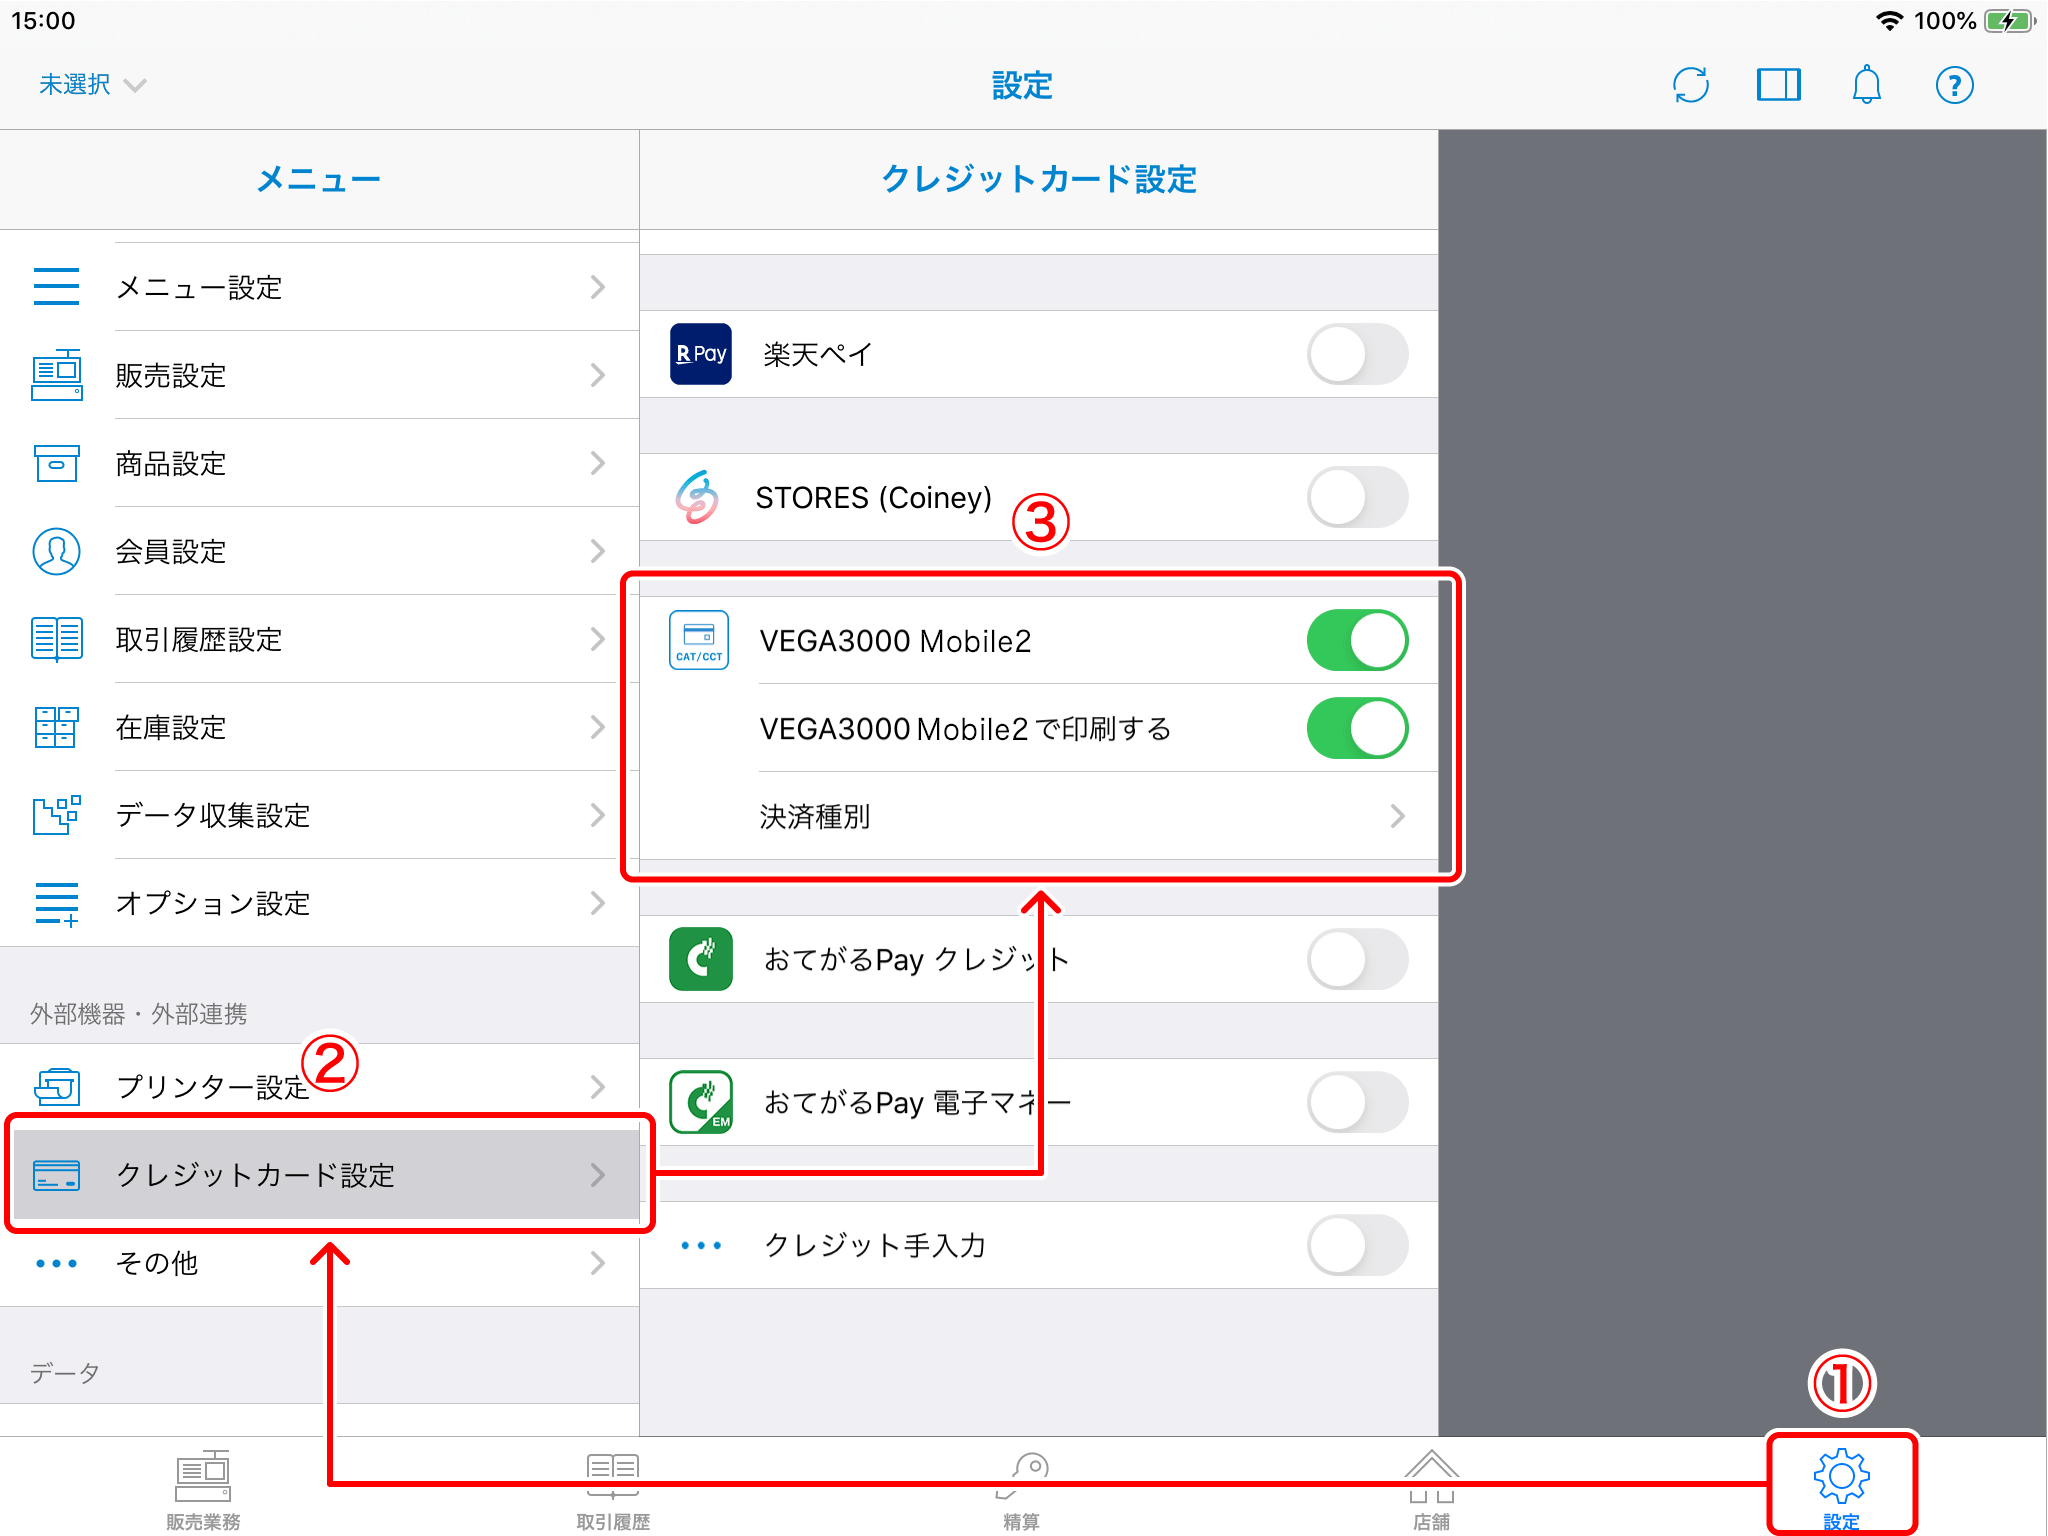The width and height of the screenshot is (2048, 1536).
Task: Click the split-view panel icon
Action: point(1778,85)
